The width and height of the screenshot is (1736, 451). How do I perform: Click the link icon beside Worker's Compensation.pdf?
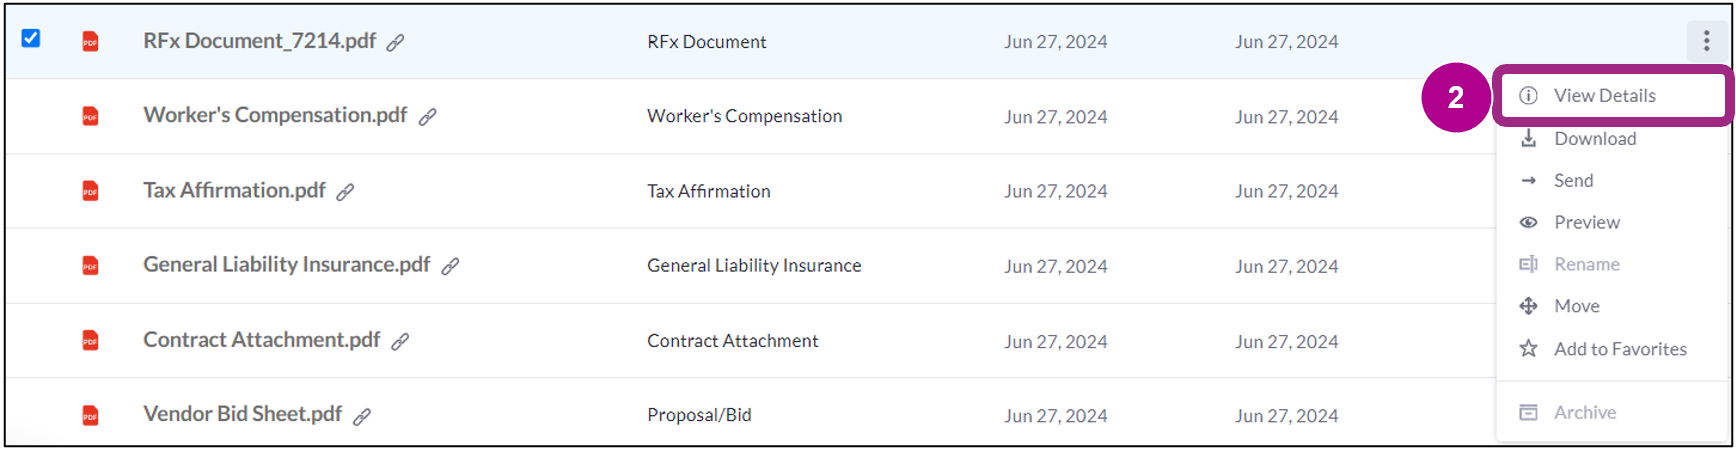point(427,117)
